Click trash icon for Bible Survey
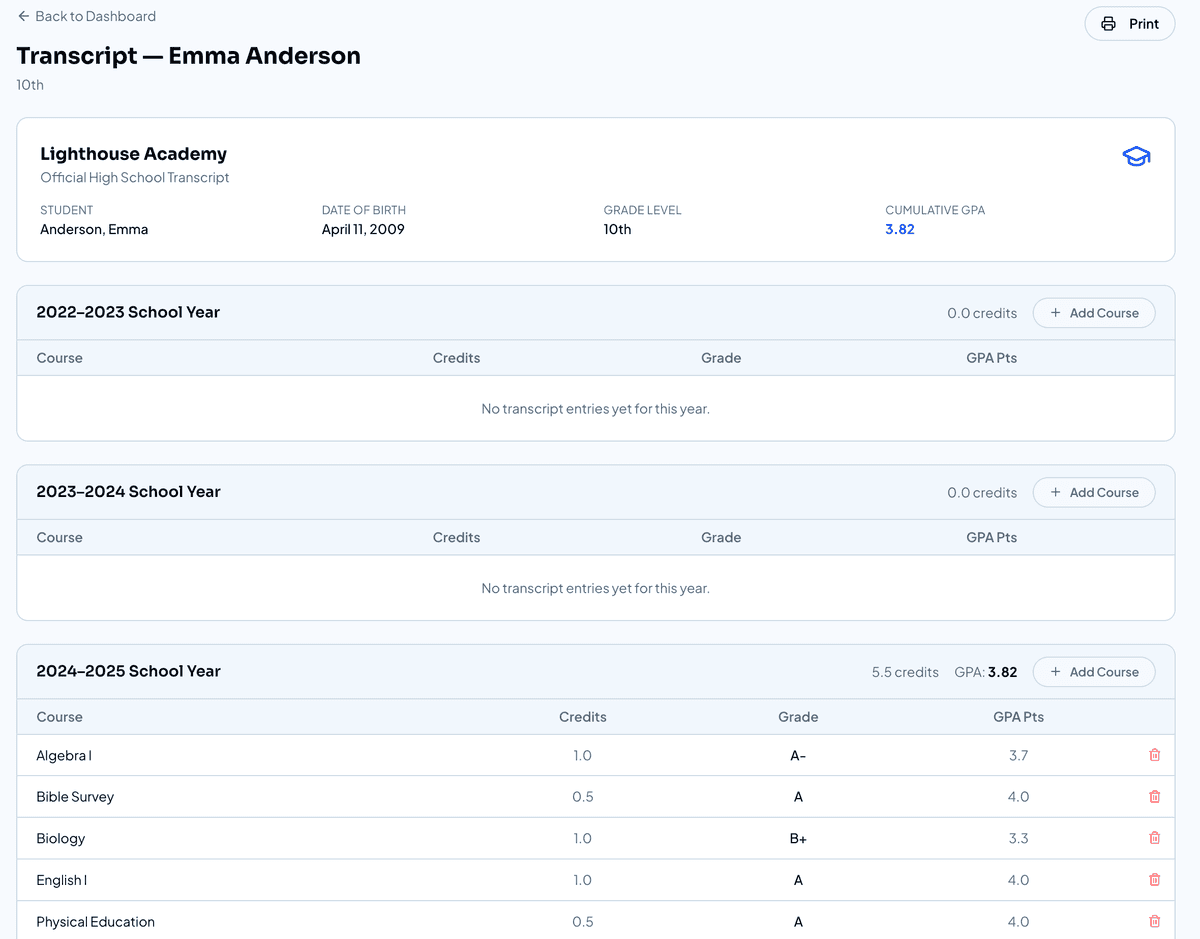Image resolution: width=1200 pixels, height=939 pixels. tap(1154, 797)
